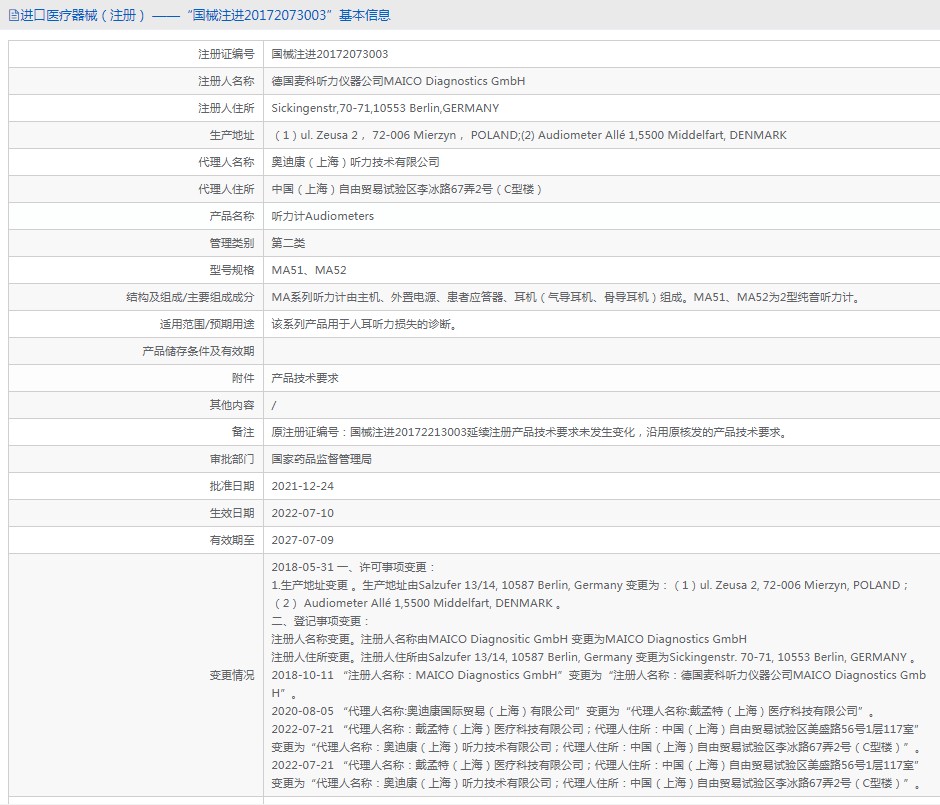The image size is (940, 805).
Task: Select the "产品储存条件及有效期" row label
Action: 198,351
